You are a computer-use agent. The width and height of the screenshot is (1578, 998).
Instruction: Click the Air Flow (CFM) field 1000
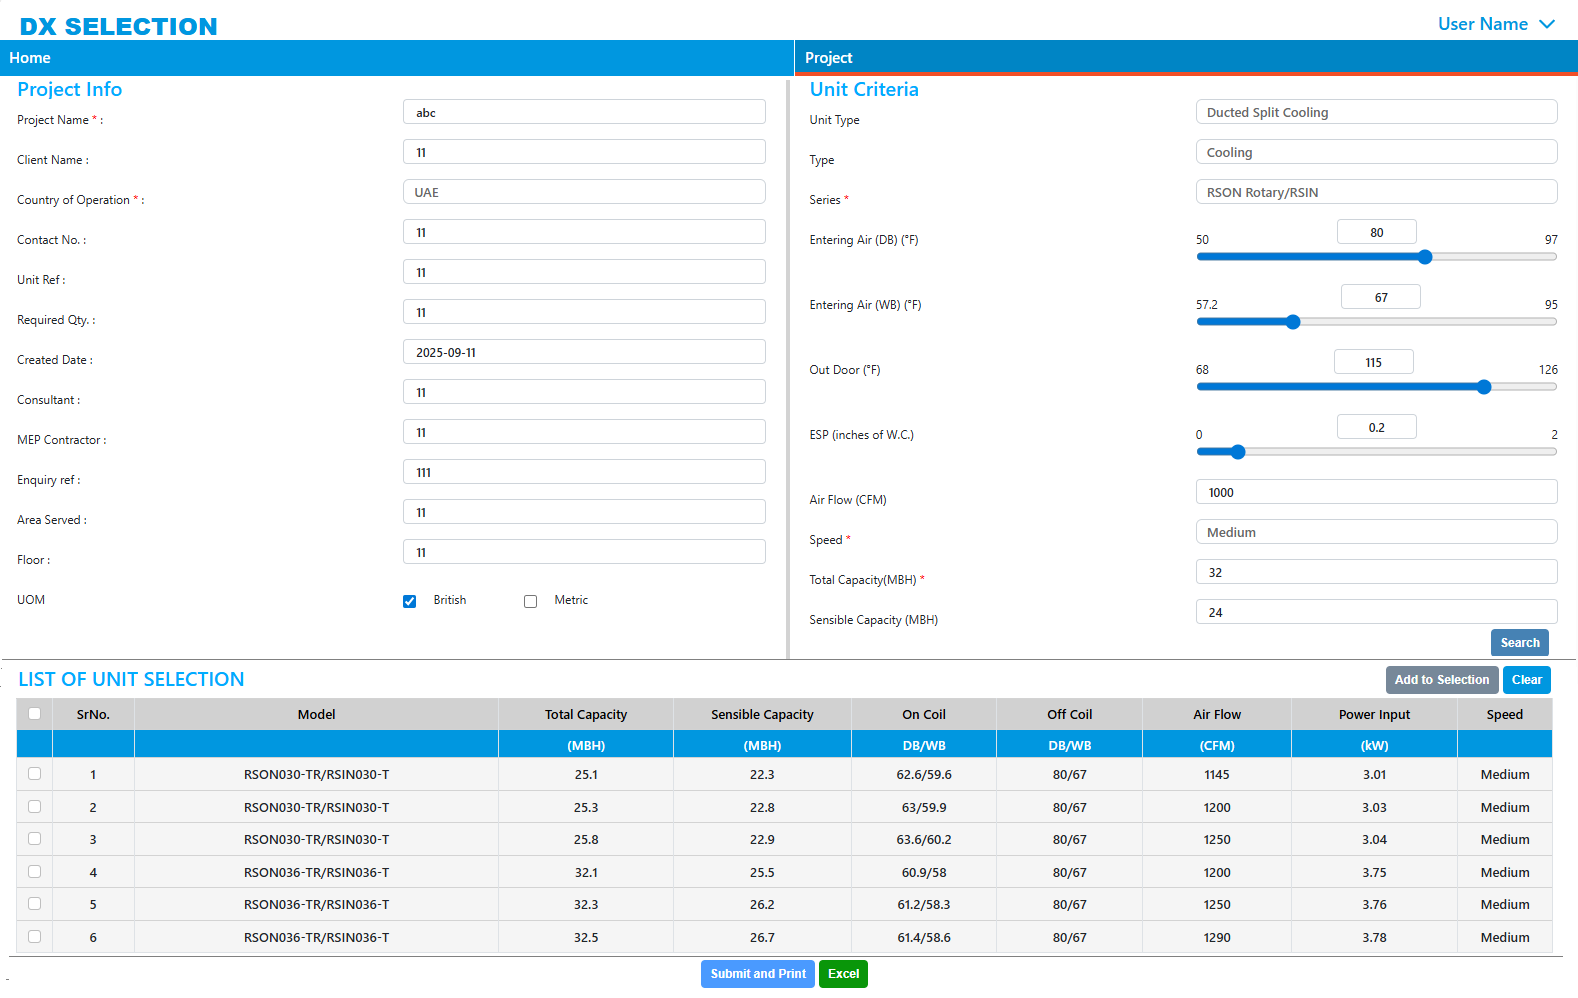(1376, 492)
